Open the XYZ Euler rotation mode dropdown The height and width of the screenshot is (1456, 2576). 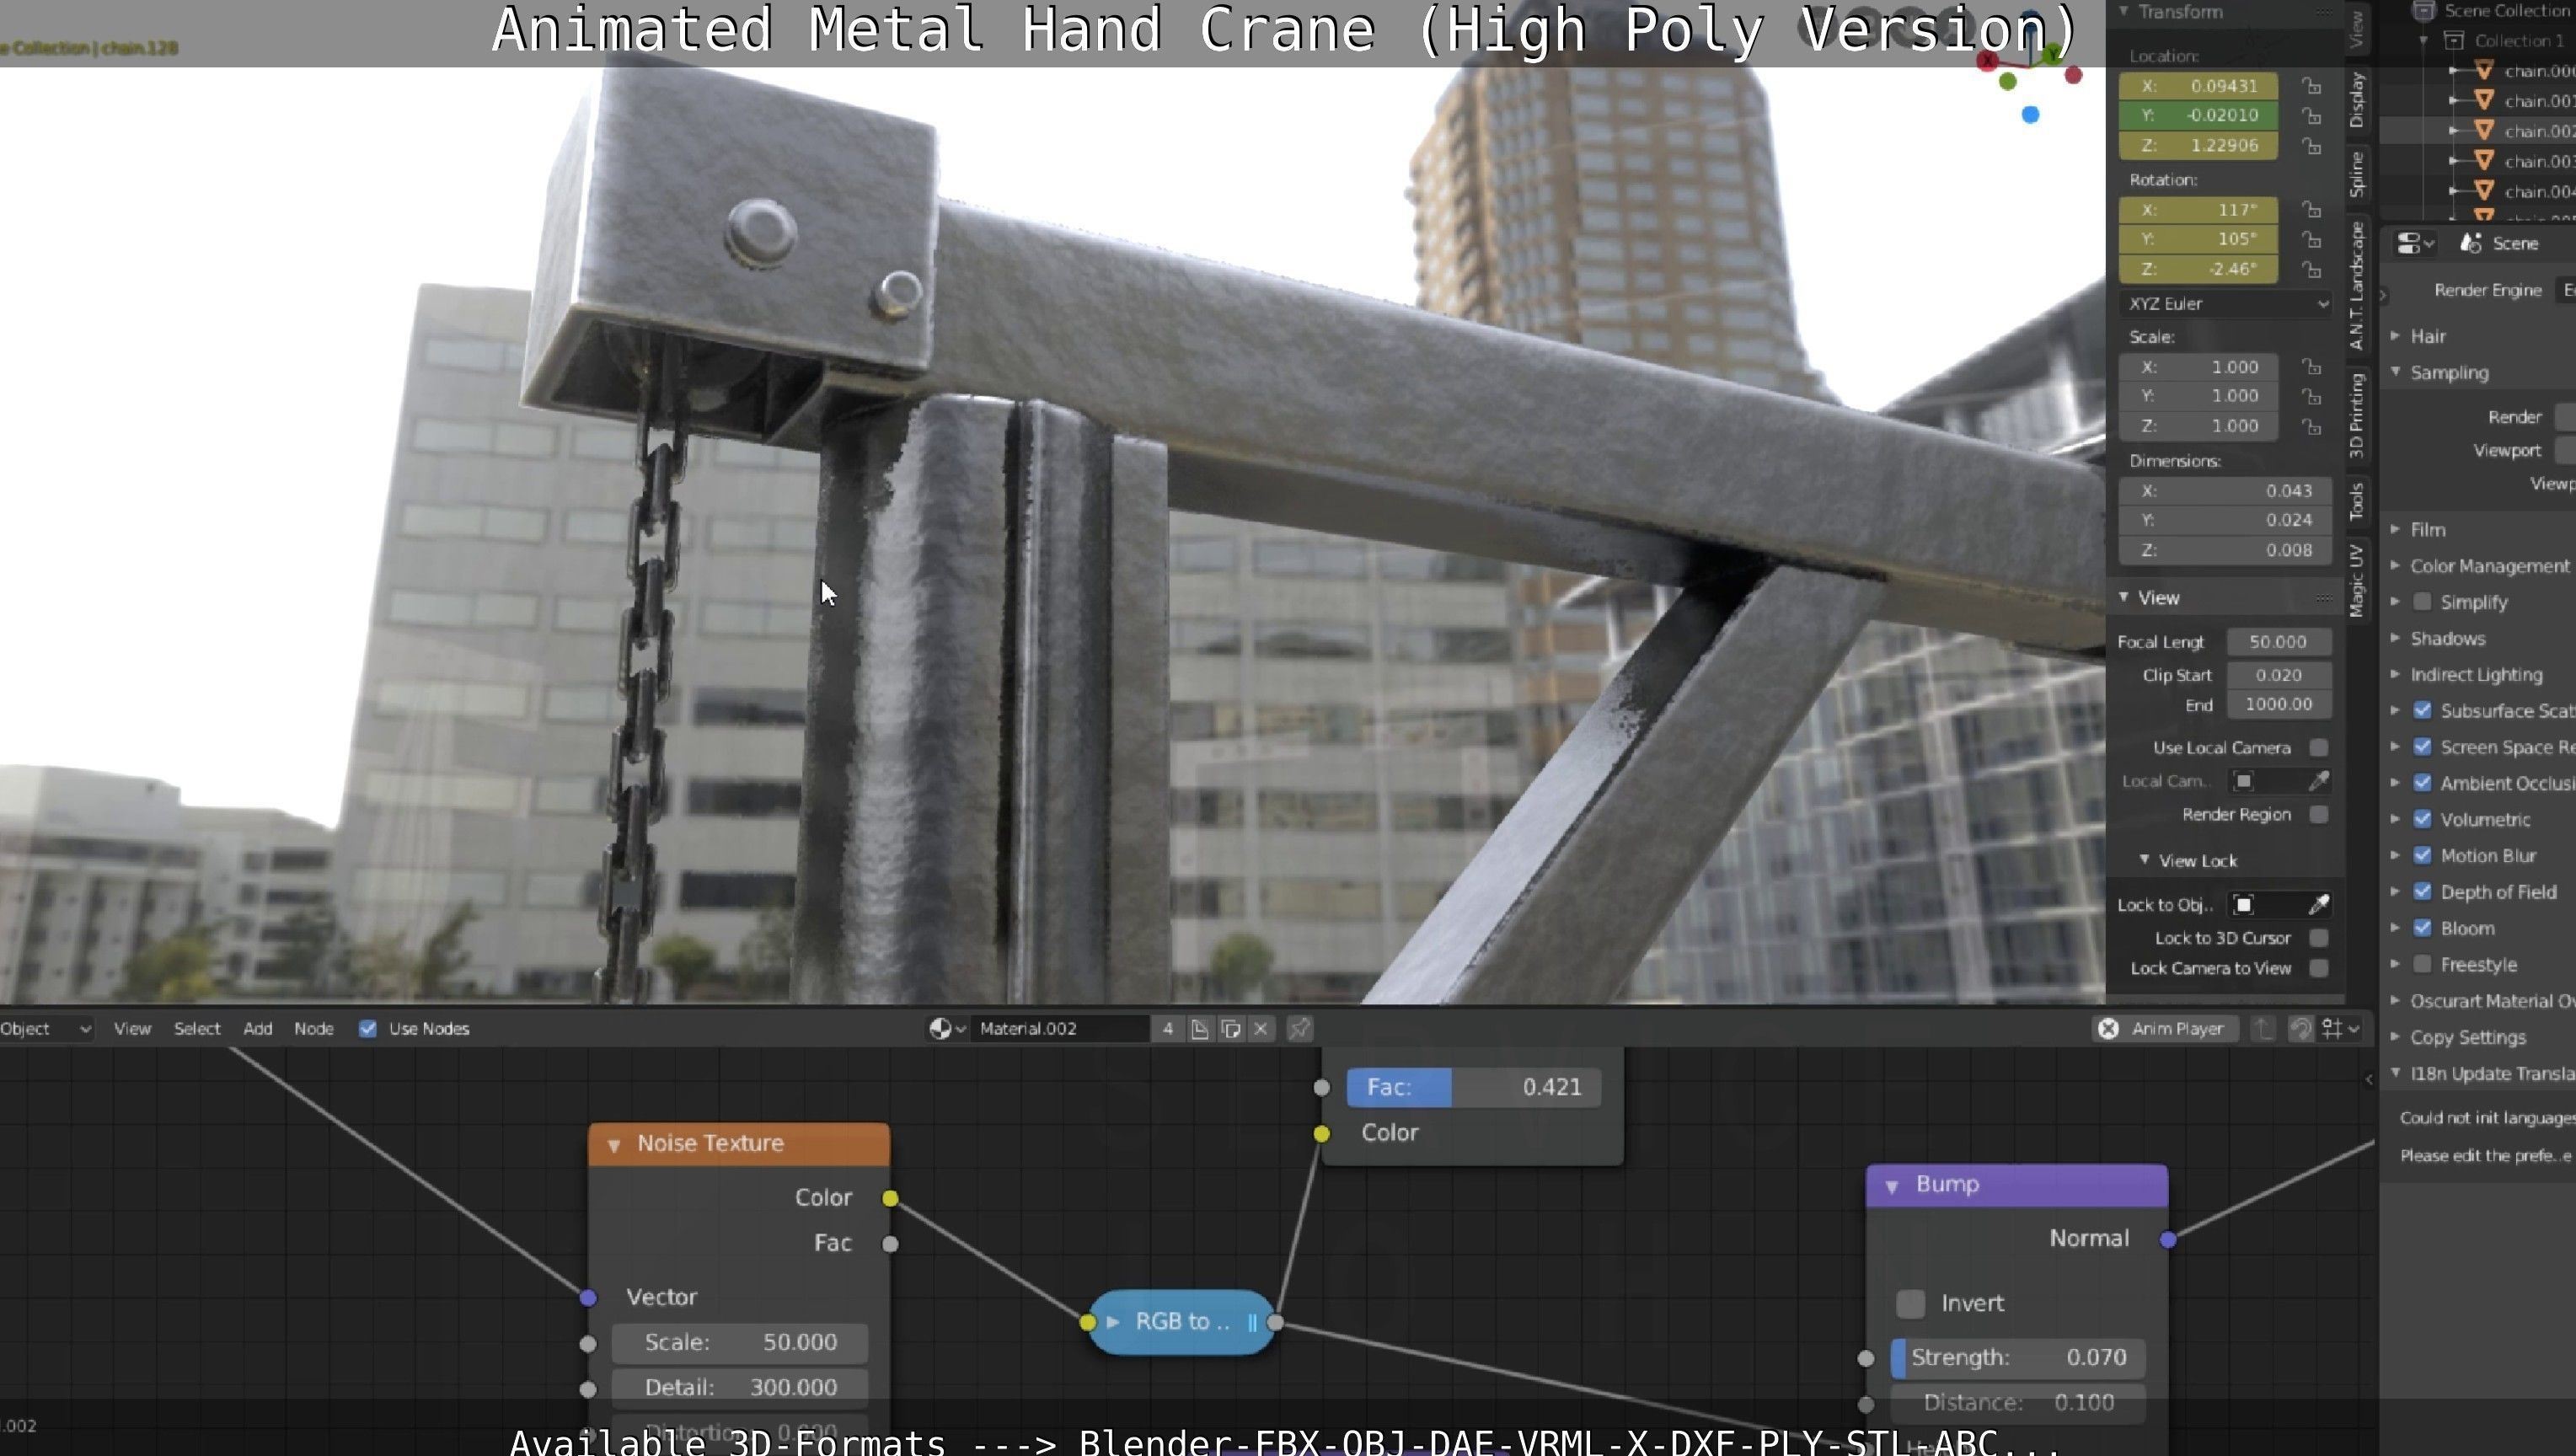click(x=2225, y=304)
